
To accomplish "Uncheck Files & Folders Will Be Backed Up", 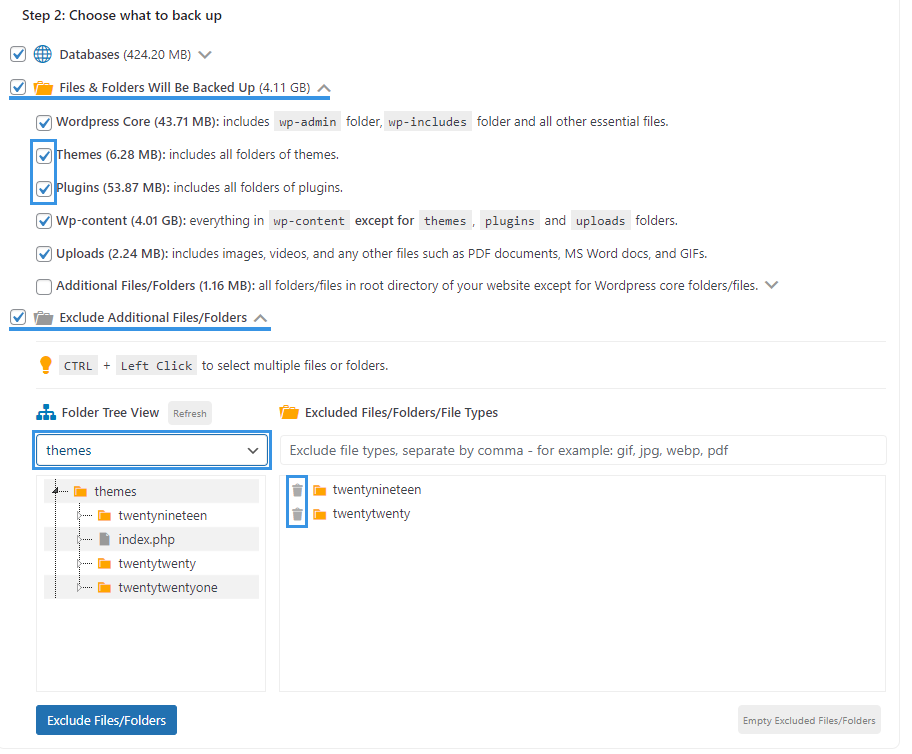I will (x=18, y=87).
